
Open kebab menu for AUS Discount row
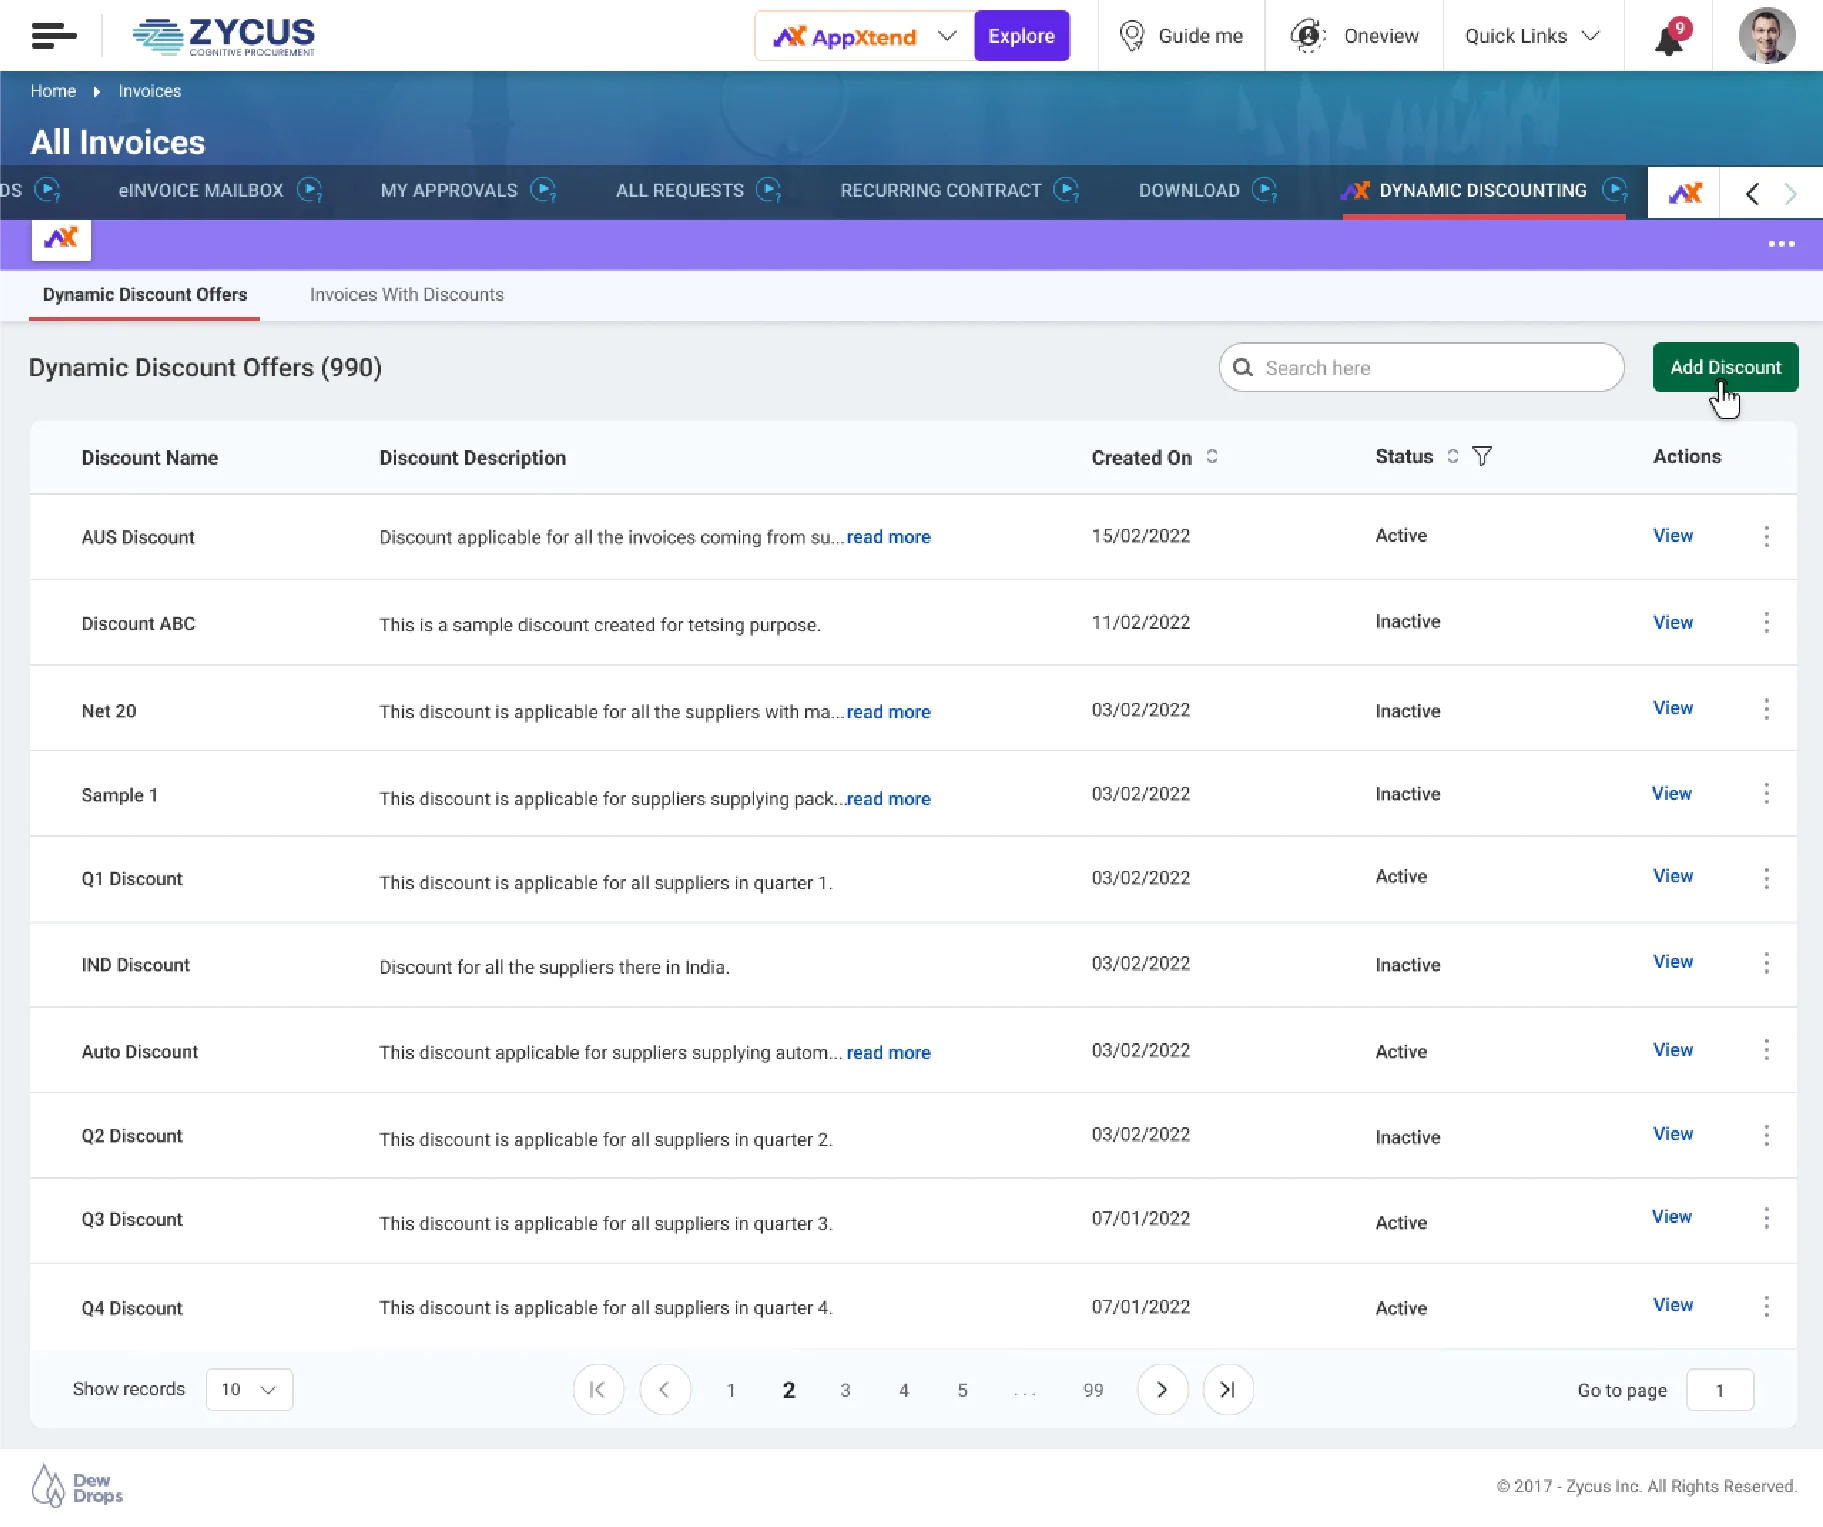click(1766, 536)
